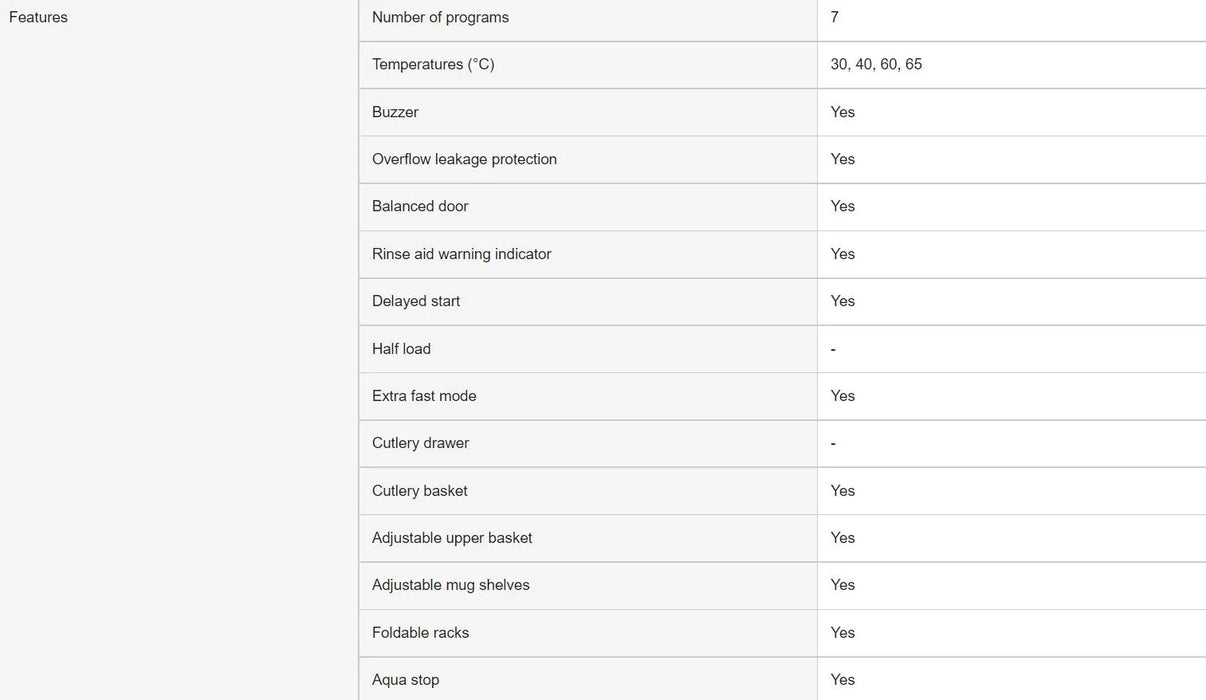This screenshot has height=700, width=1206.
Task: Select Overflow leakage protection label
Action: pyautogui.click(x=464, y=159)
